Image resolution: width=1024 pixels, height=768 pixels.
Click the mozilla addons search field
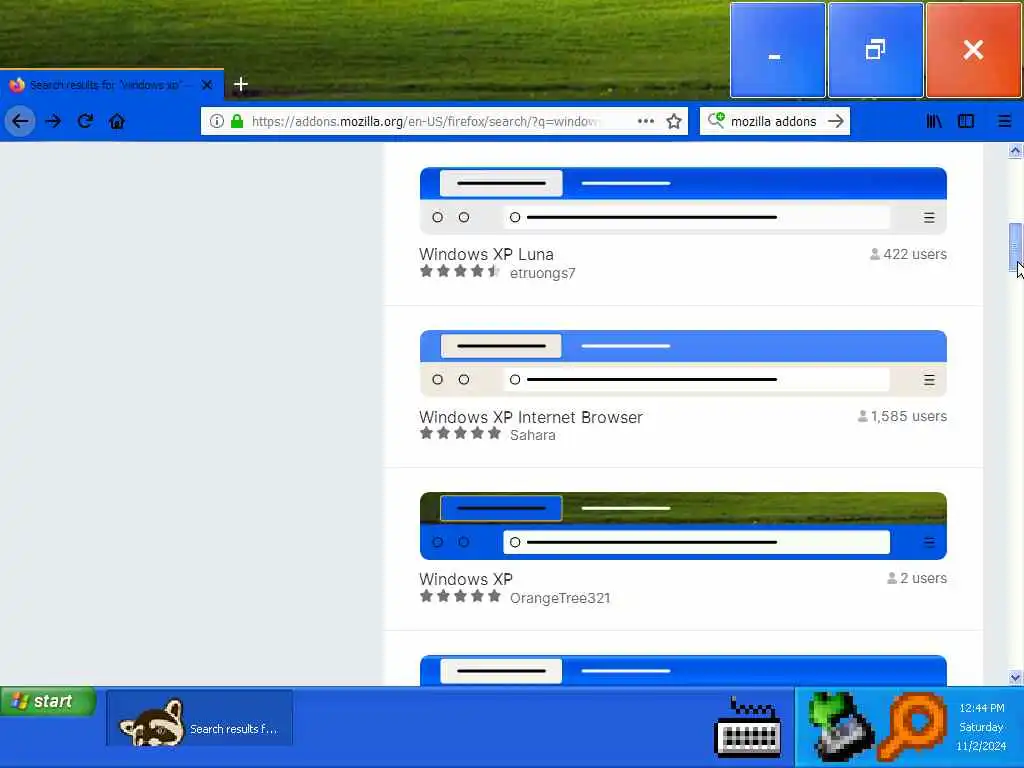[773, 121]
